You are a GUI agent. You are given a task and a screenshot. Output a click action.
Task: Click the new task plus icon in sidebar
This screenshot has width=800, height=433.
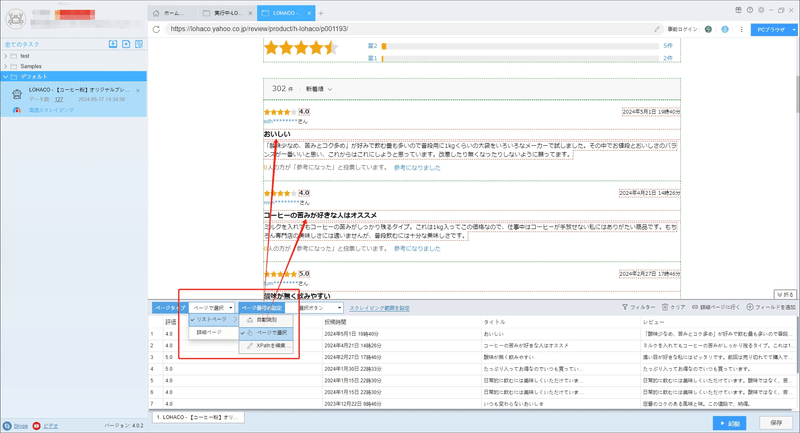coord(126,44)
